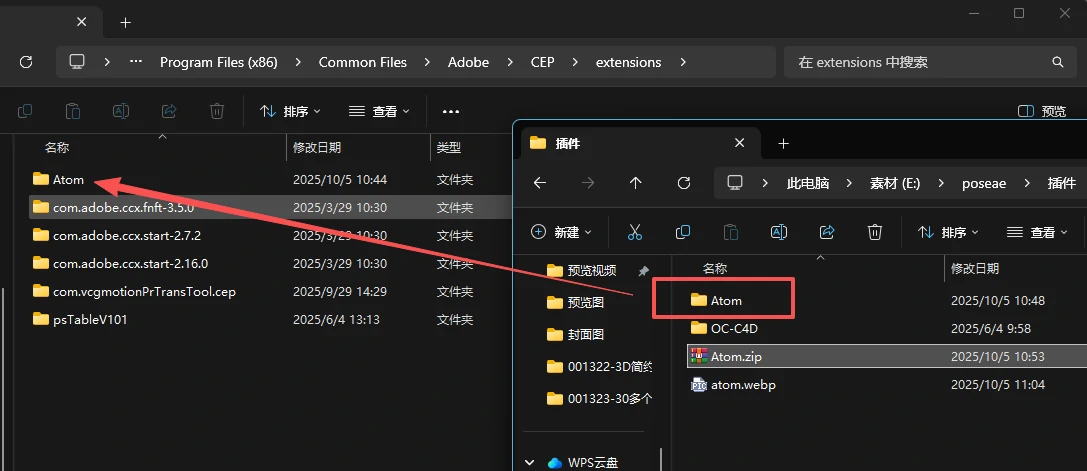Image resolution: width=1087 pixels, height=471 pixels.
Task: Click Paste icon in extensions toolbar
Action: [x=73, y=111]
